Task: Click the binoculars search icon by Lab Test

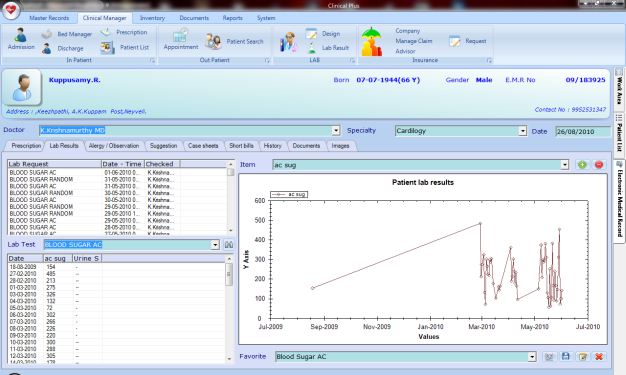Action: click(229, 244)
